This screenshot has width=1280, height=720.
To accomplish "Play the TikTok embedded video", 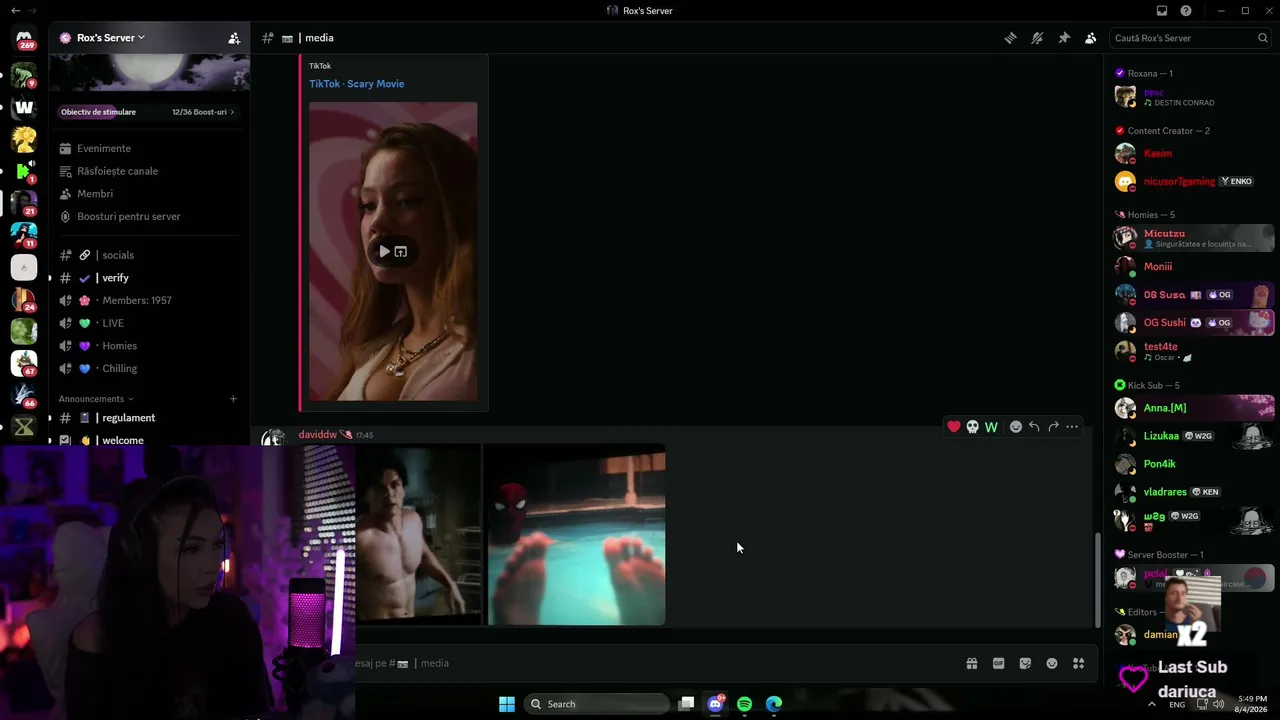I will [x=384, y=252].
